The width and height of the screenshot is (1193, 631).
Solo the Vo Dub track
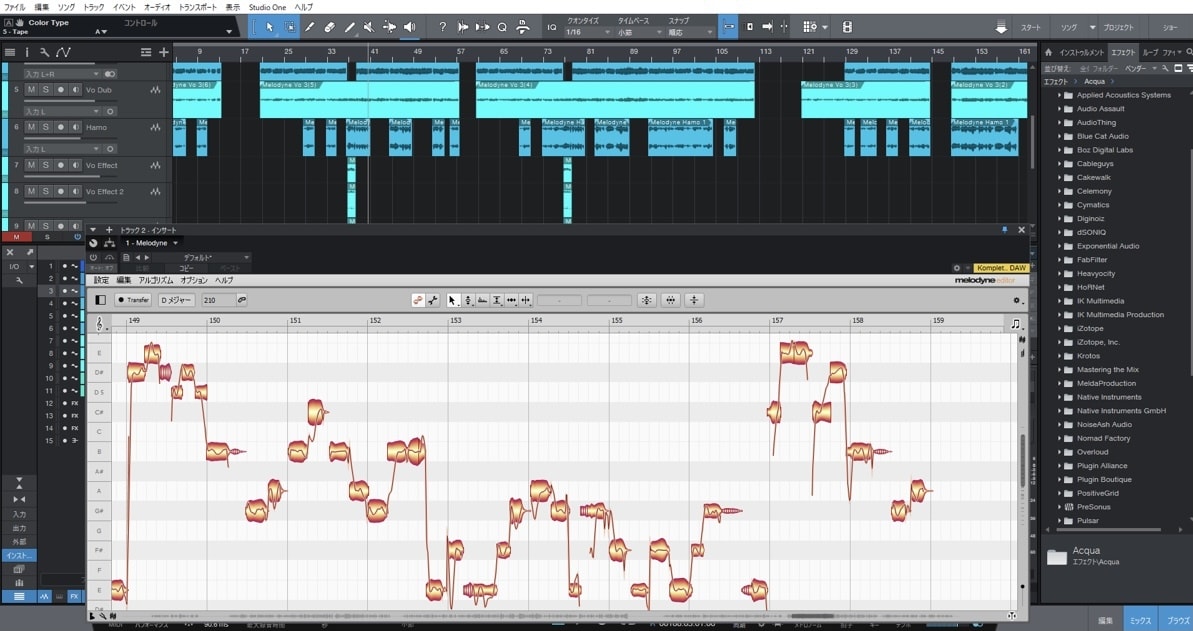46,90
